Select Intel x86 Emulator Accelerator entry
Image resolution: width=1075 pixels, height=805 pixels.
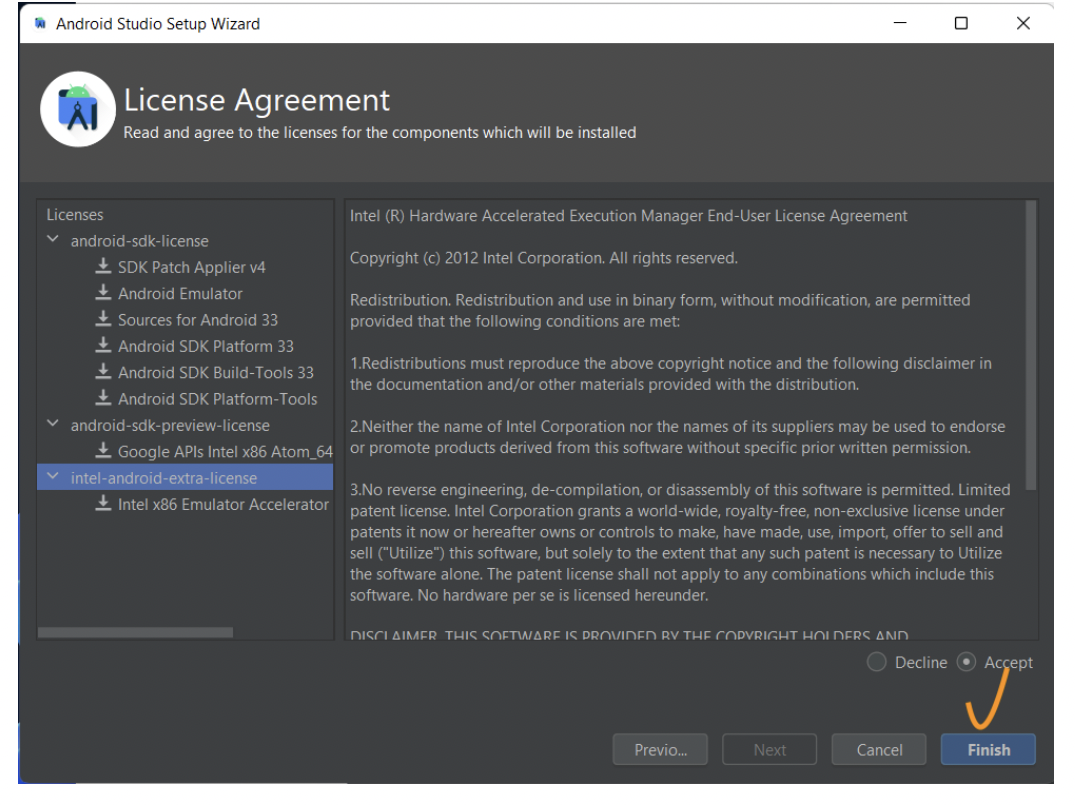coord(224,505)
